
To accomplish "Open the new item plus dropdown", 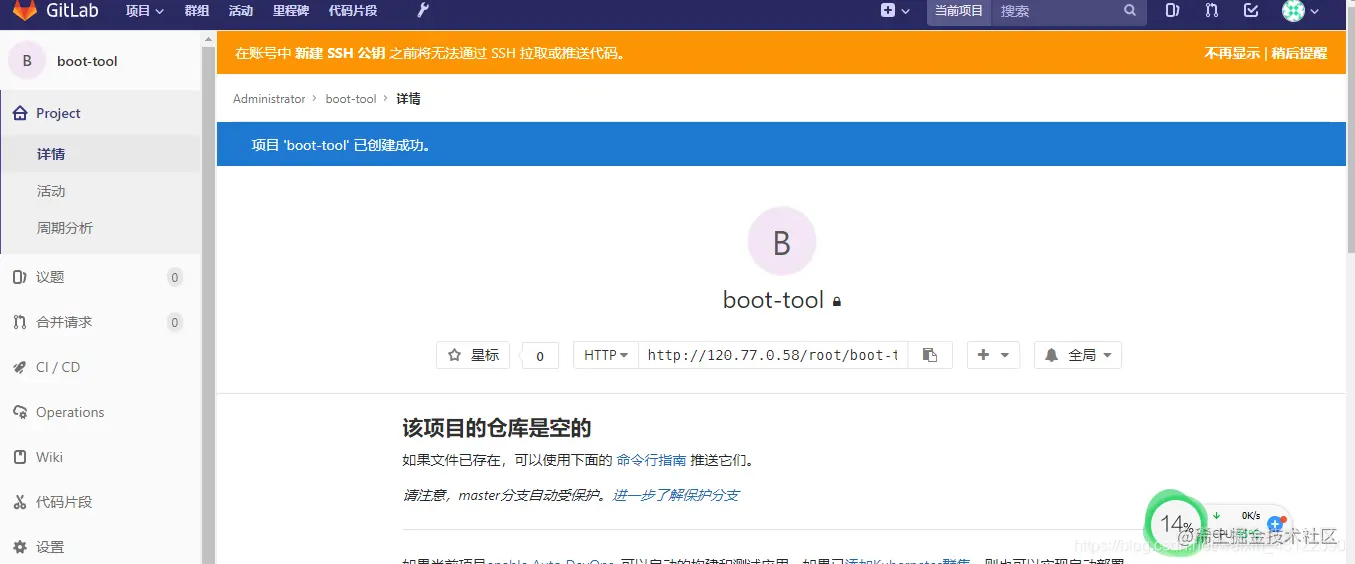I will click(895, 11).
